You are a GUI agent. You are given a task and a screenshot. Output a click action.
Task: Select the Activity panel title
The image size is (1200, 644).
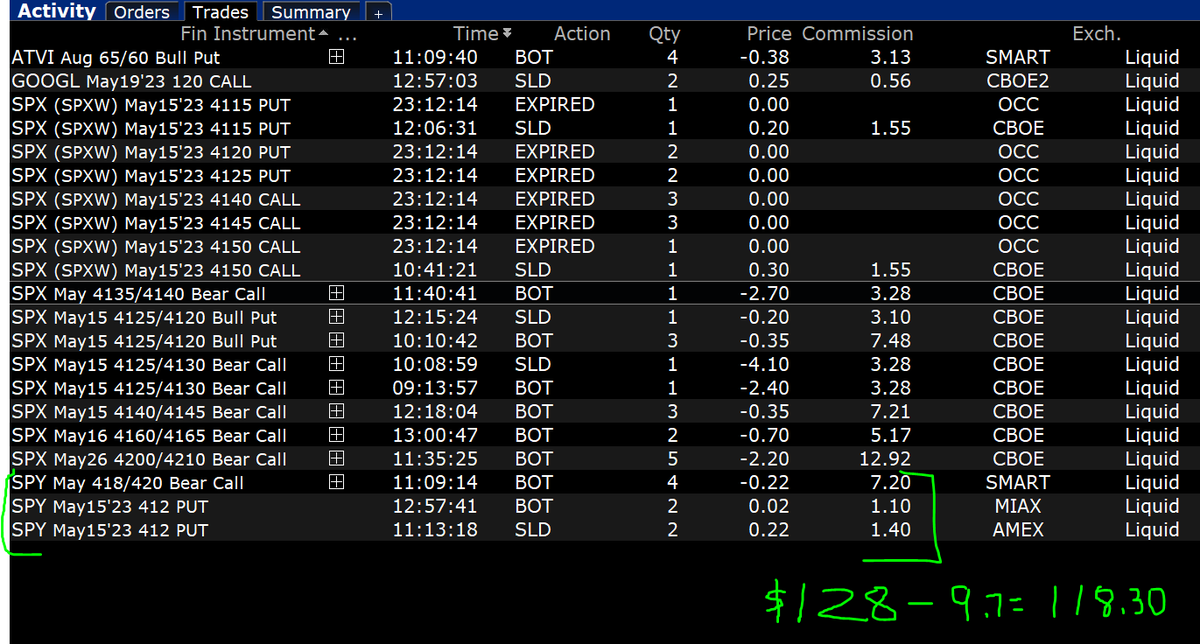point(57,11)
